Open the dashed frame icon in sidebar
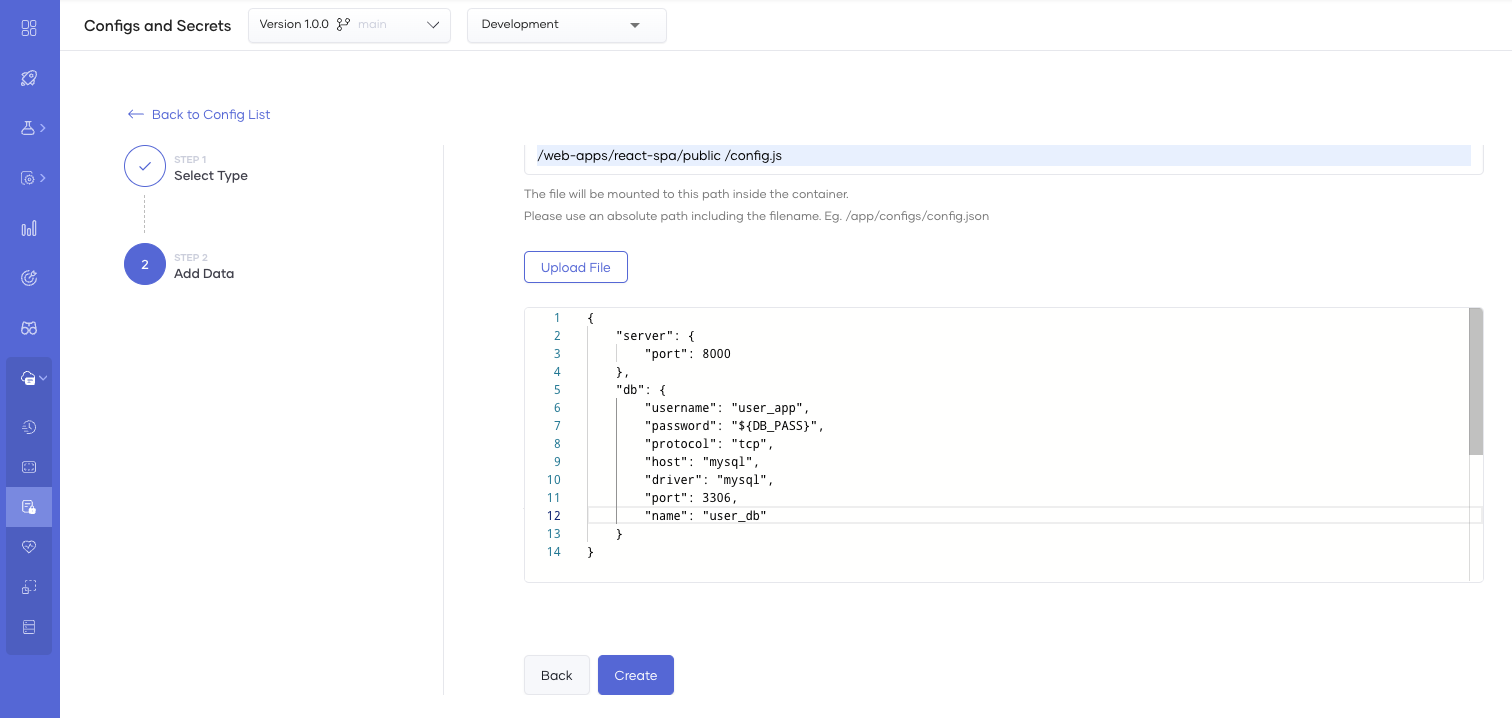The image size is (1512, 718). [29, 467]
